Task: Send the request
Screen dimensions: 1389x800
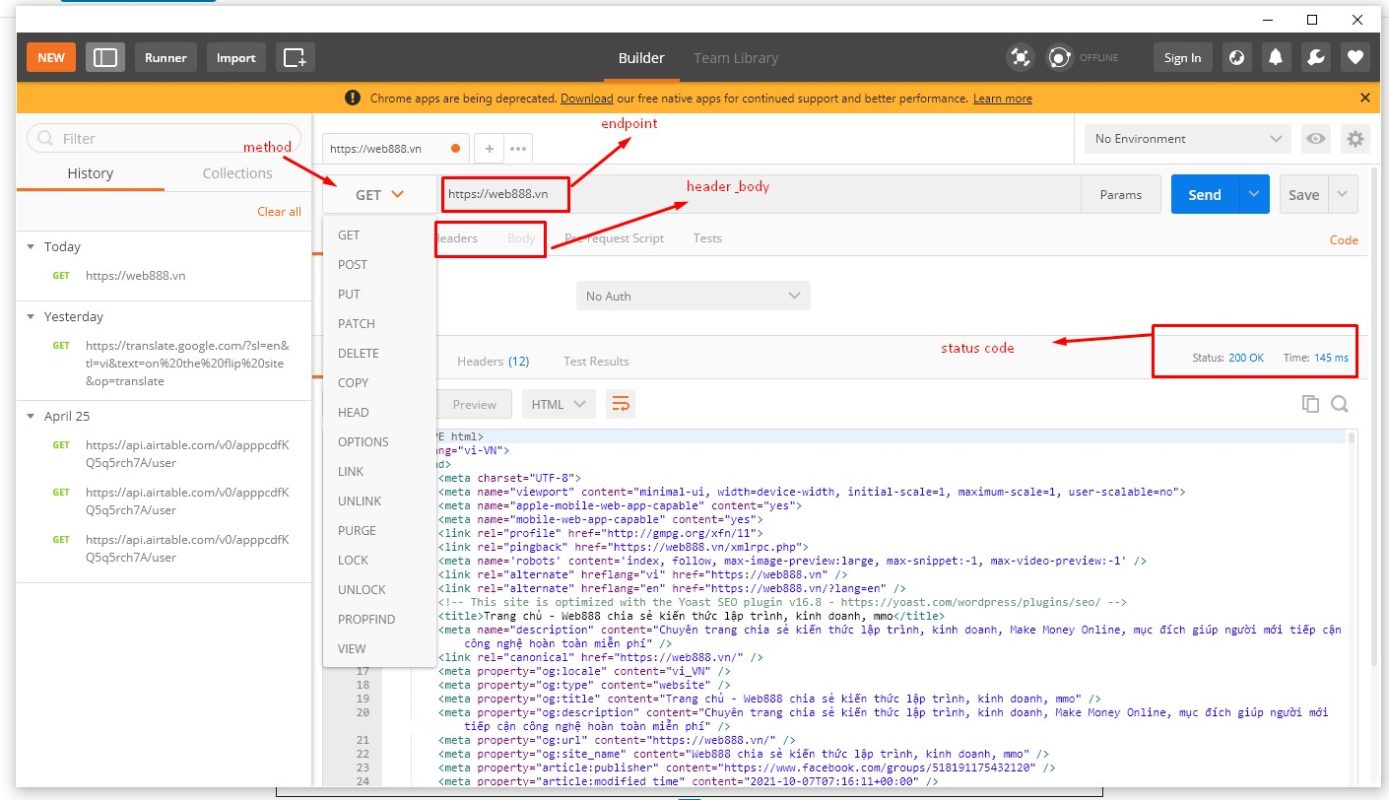Action: pos(1205,195)
